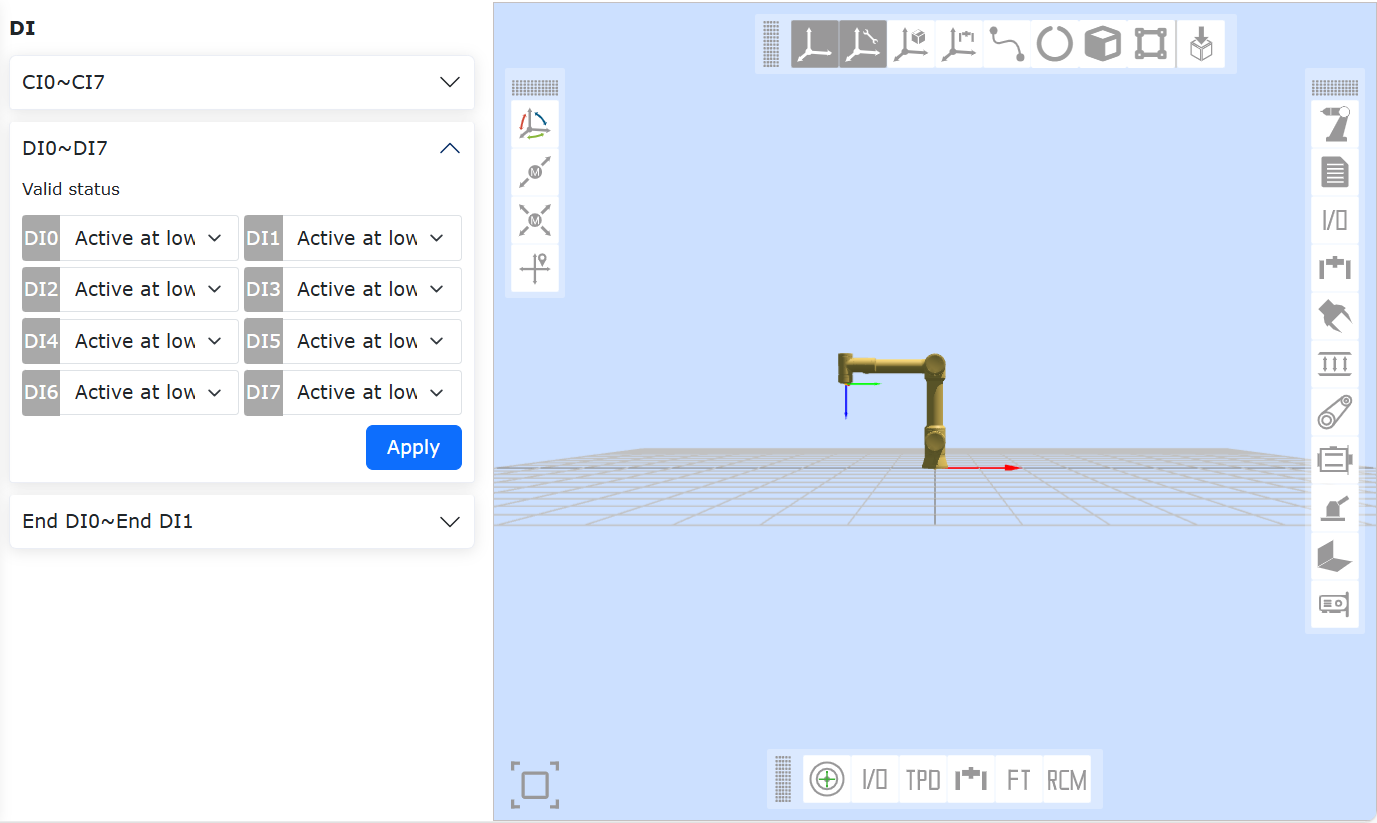
Task: Collapse the DI0~DI7 section
Action: tap(242, 148)
